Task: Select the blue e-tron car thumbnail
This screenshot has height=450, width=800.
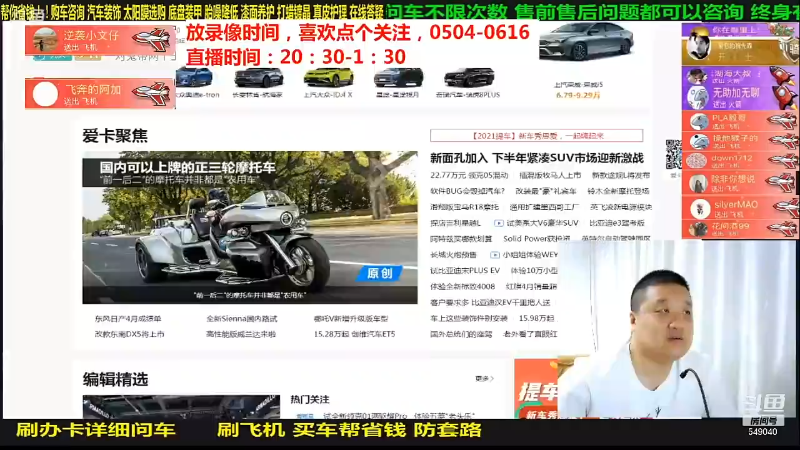Action: (x=194, y=77)
